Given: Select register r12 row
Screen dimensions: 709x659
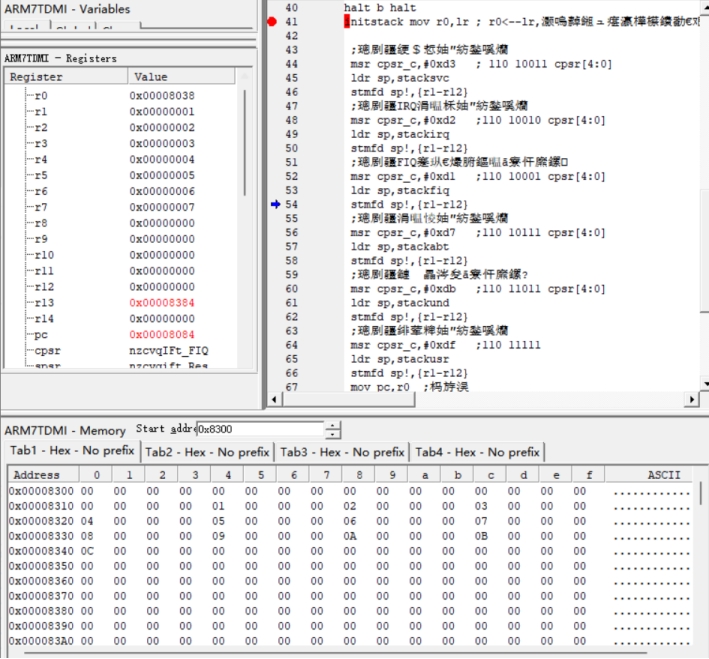Looking at the screenshot, I should click(x=120, y=287).
